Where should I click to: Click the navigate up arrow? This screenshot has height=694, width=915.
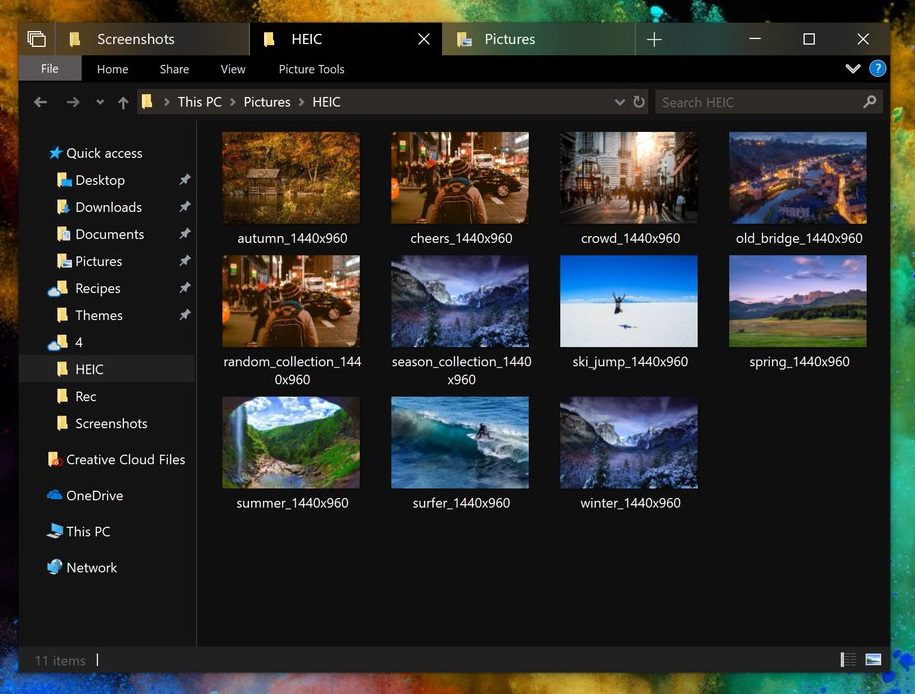(x=122, y=102)
